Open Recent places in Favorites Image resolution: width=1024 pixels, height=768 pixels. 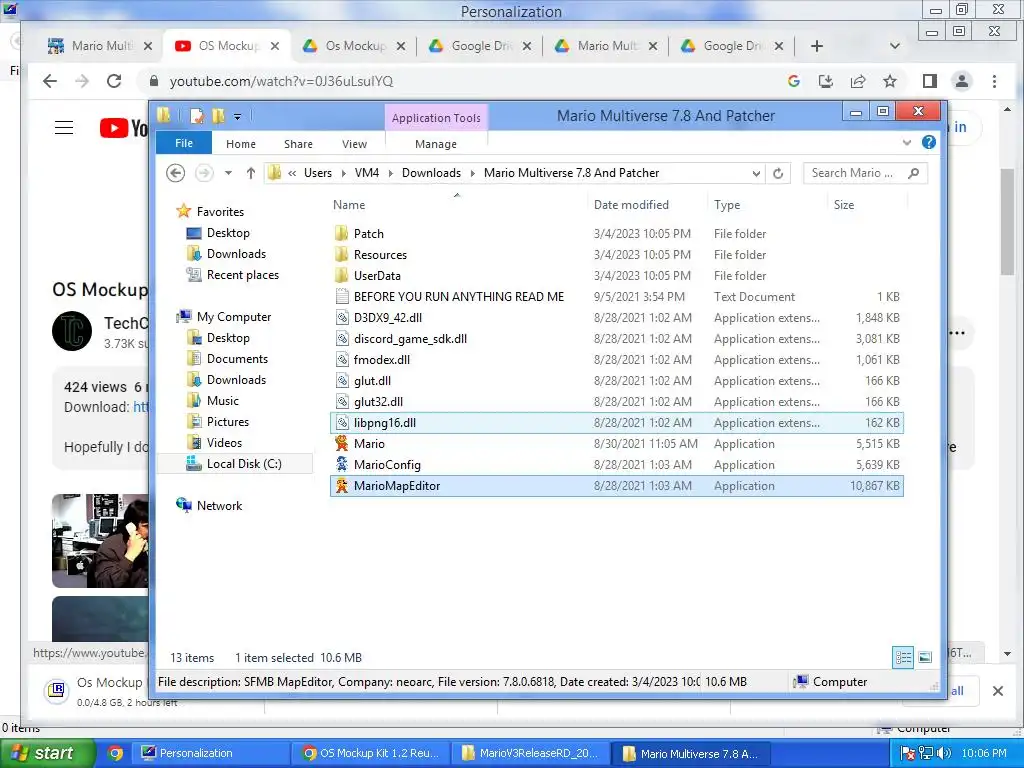point(242,274)
